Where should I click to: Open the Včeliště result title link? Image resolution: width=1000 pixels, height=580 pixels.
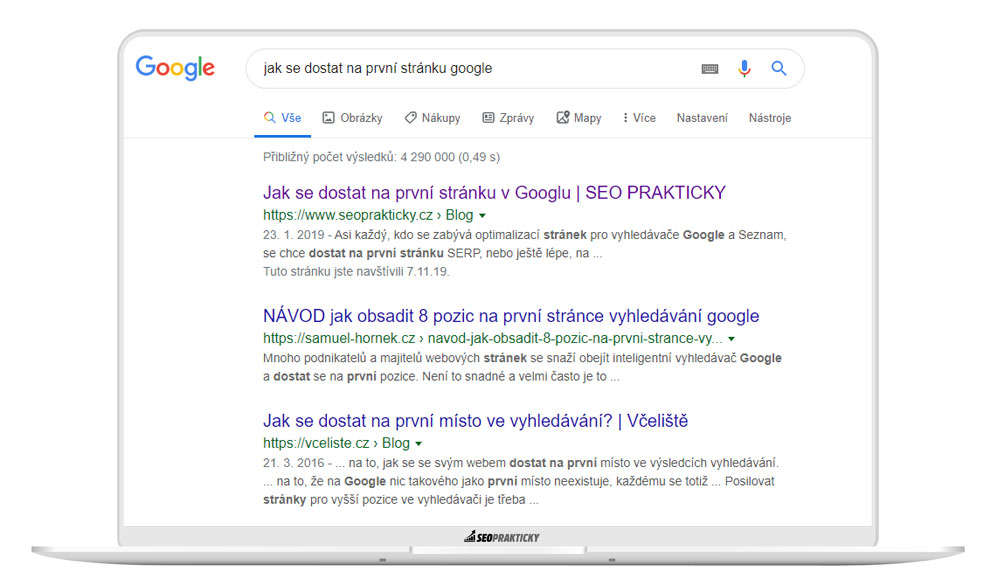475,420
